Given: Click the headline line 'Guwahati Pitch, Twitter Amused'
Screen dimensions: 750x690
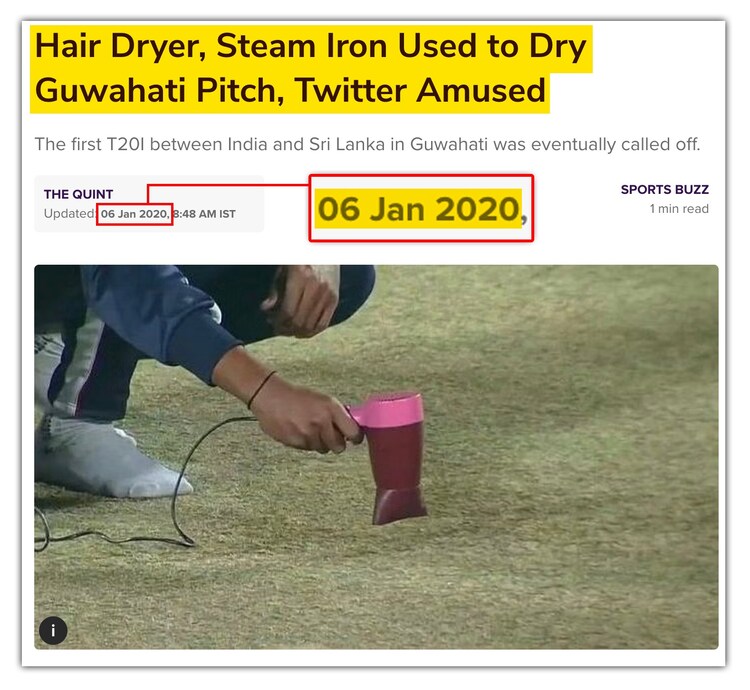Looking at the screenshot, I should click(290, 90).
